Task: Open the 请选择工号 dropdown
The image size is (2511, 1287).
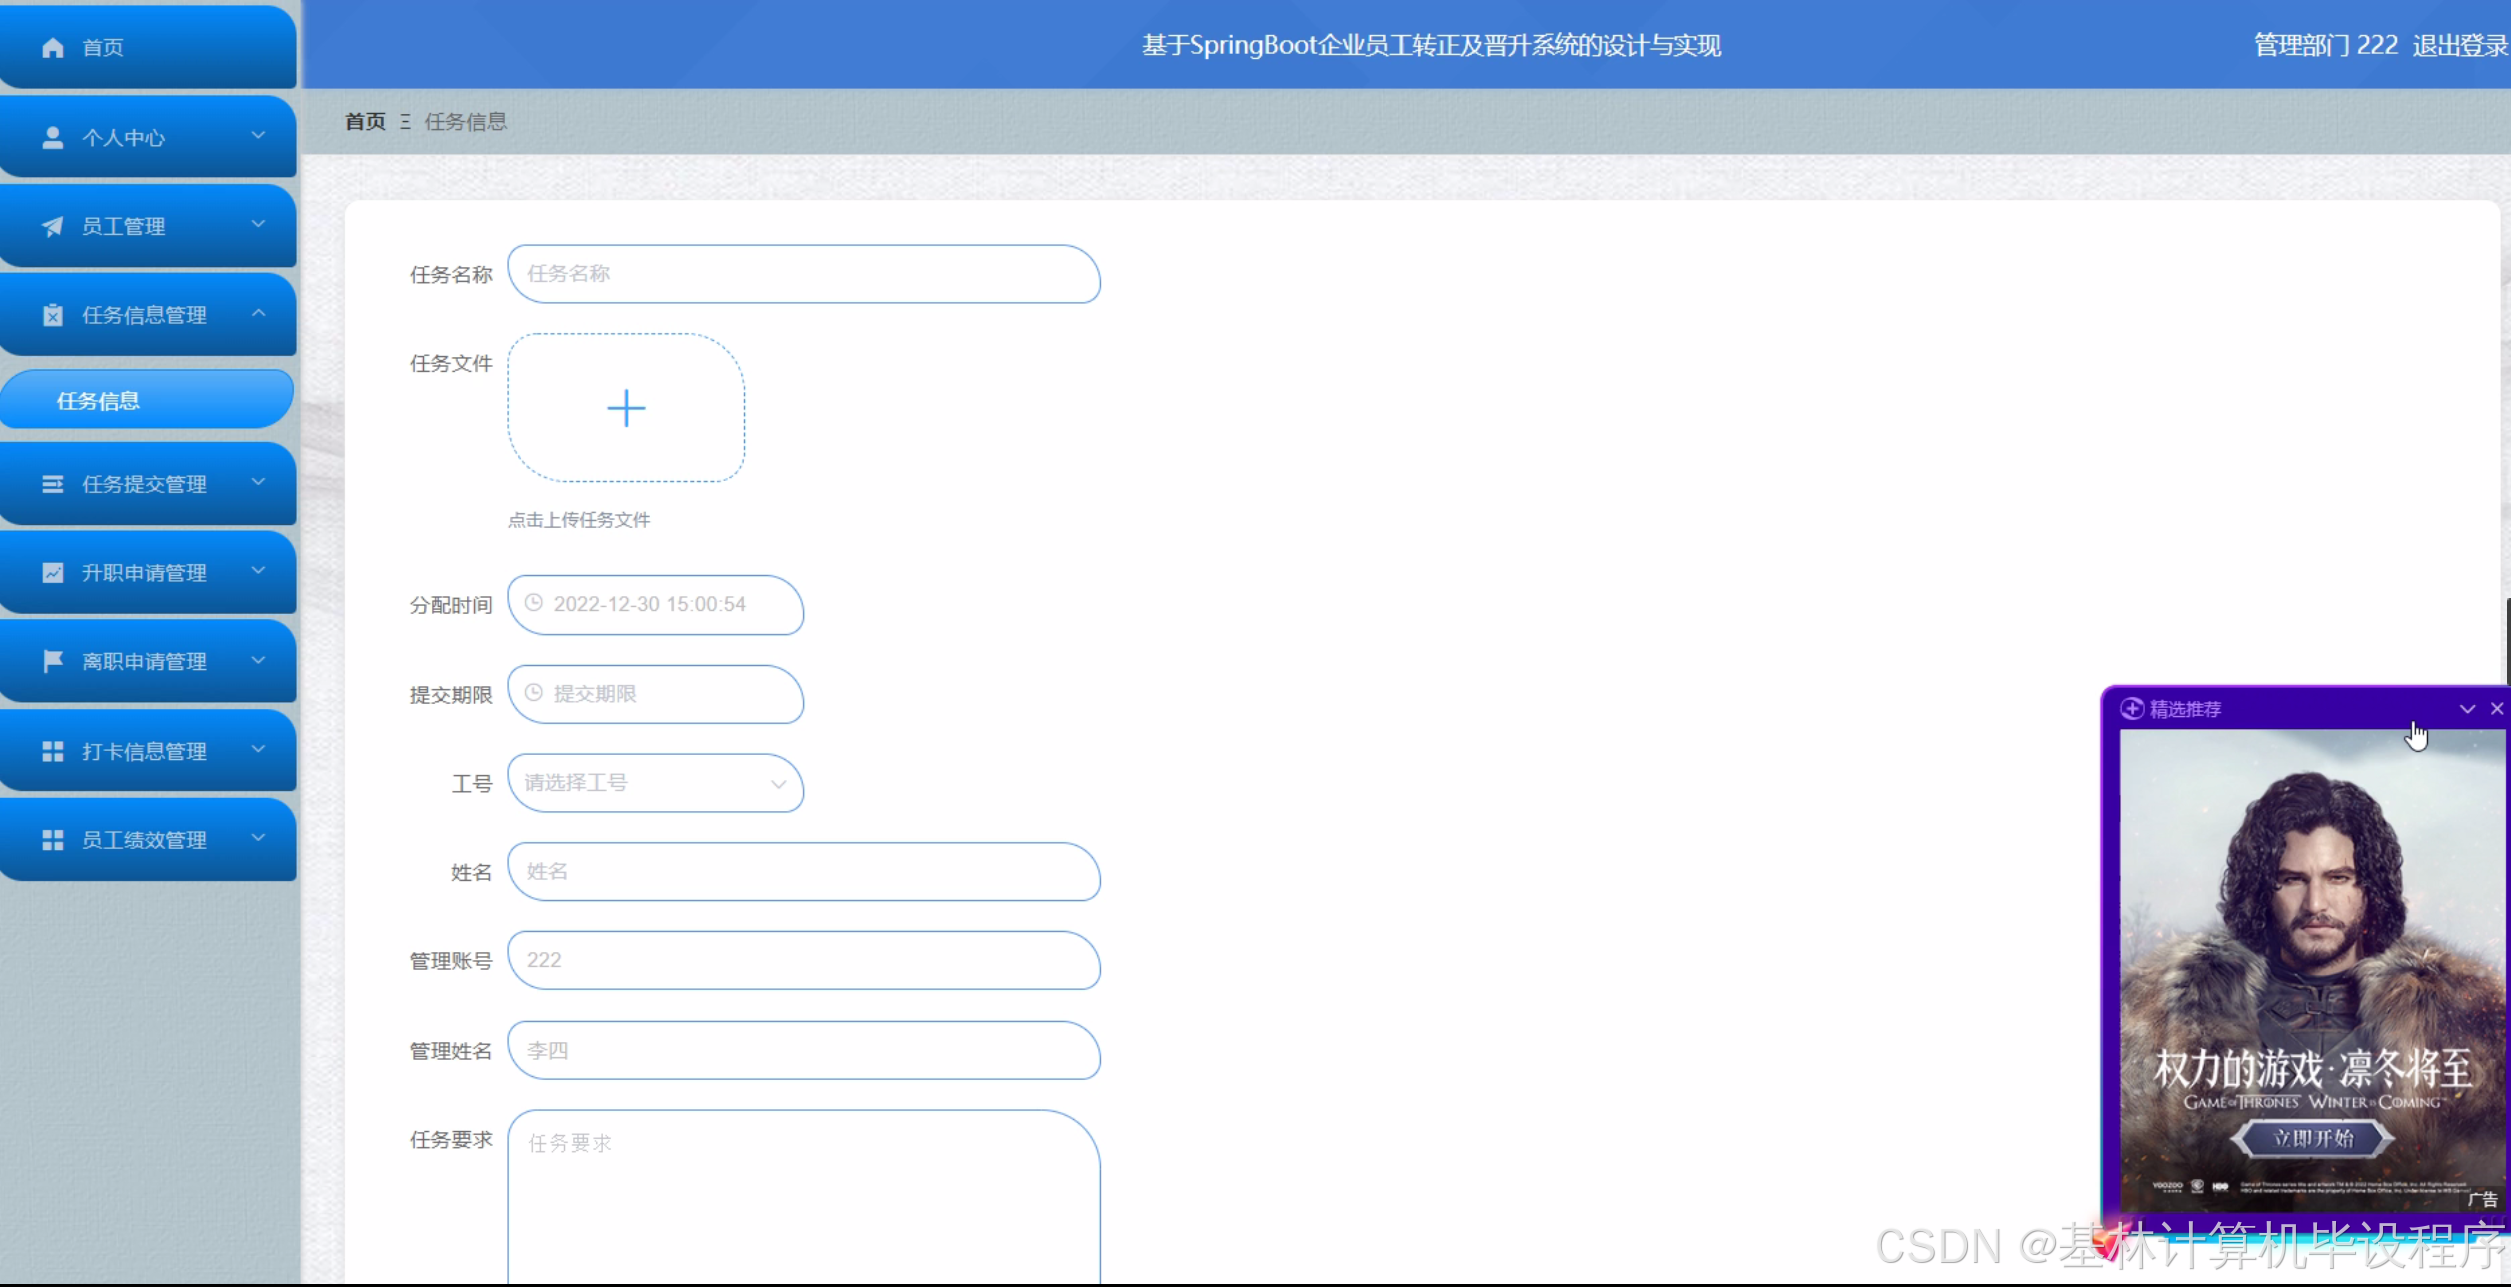Action: point(655,784)
